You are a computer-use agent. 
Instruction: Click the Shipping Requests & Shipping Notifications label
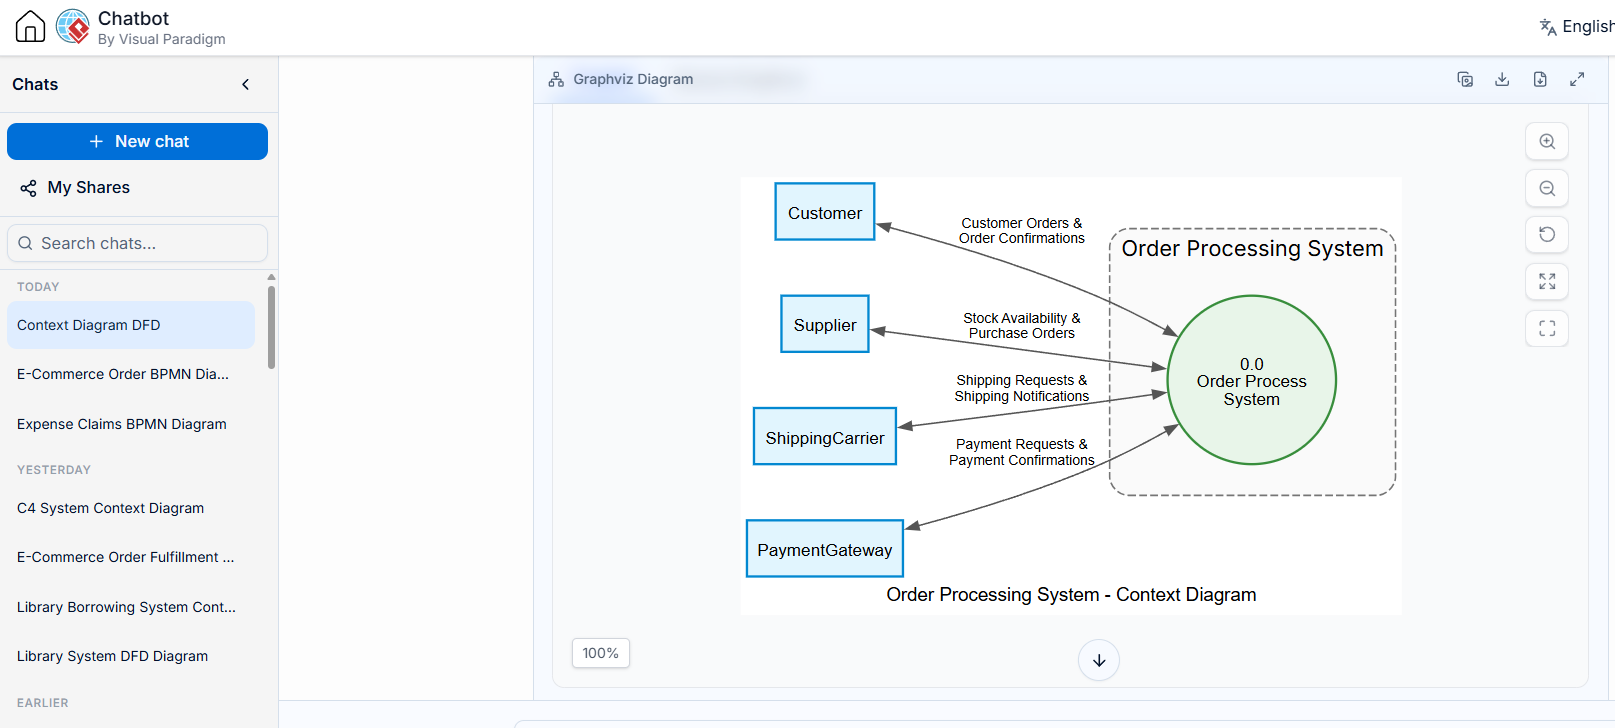pyautogui.click(x=1022, y=388)
